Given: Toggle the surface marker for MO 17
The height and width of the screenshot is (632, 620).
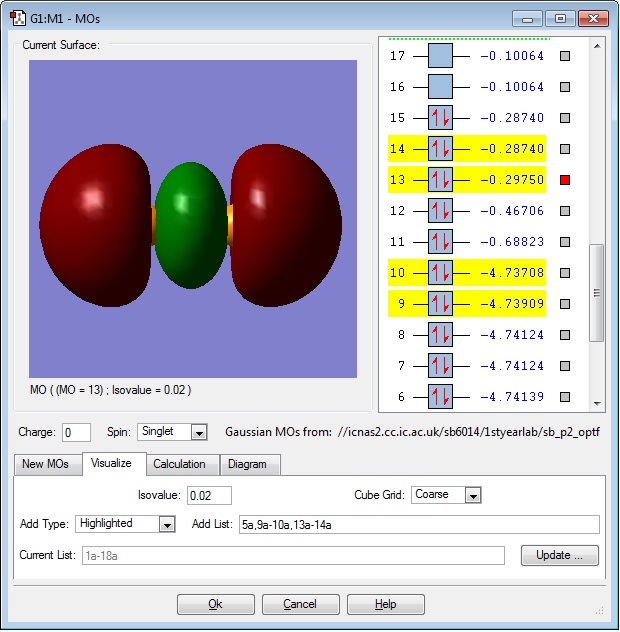Looking at the screenshot, I should click(x=565, y=56).
